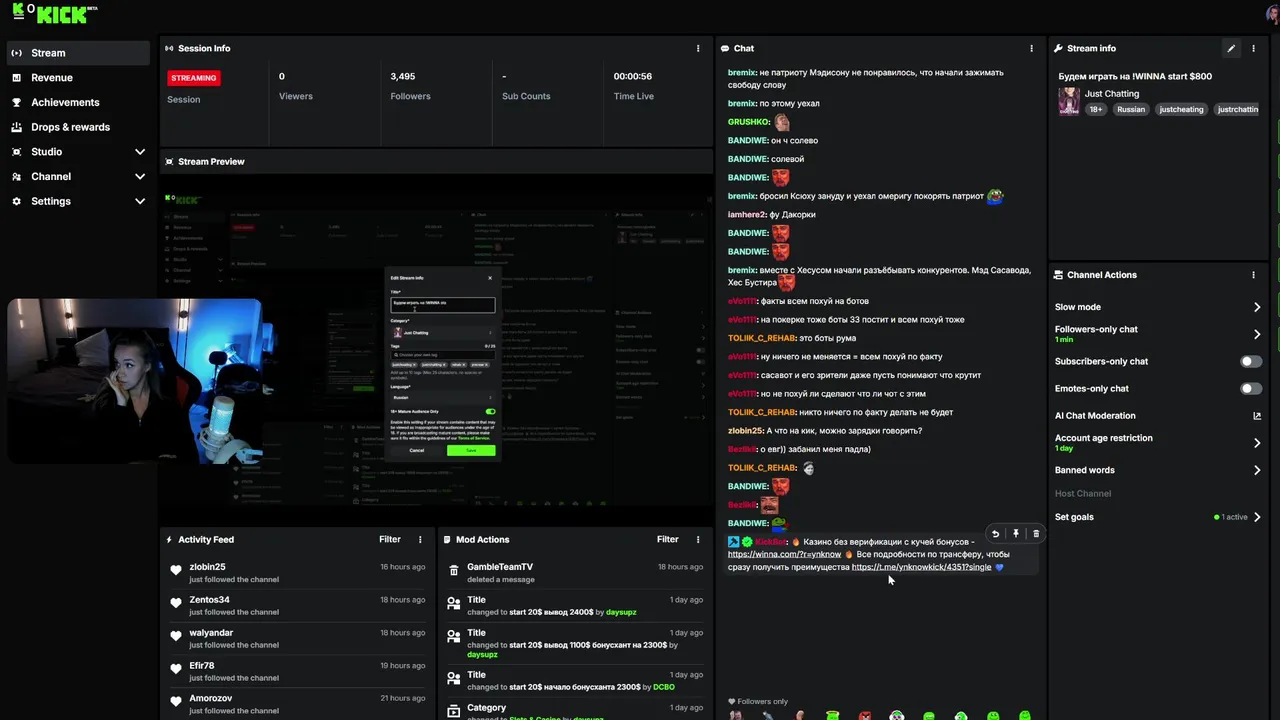Click the KickBot username in chat
The width and height of the screenshot is (1280, 720).
[771, 542]
